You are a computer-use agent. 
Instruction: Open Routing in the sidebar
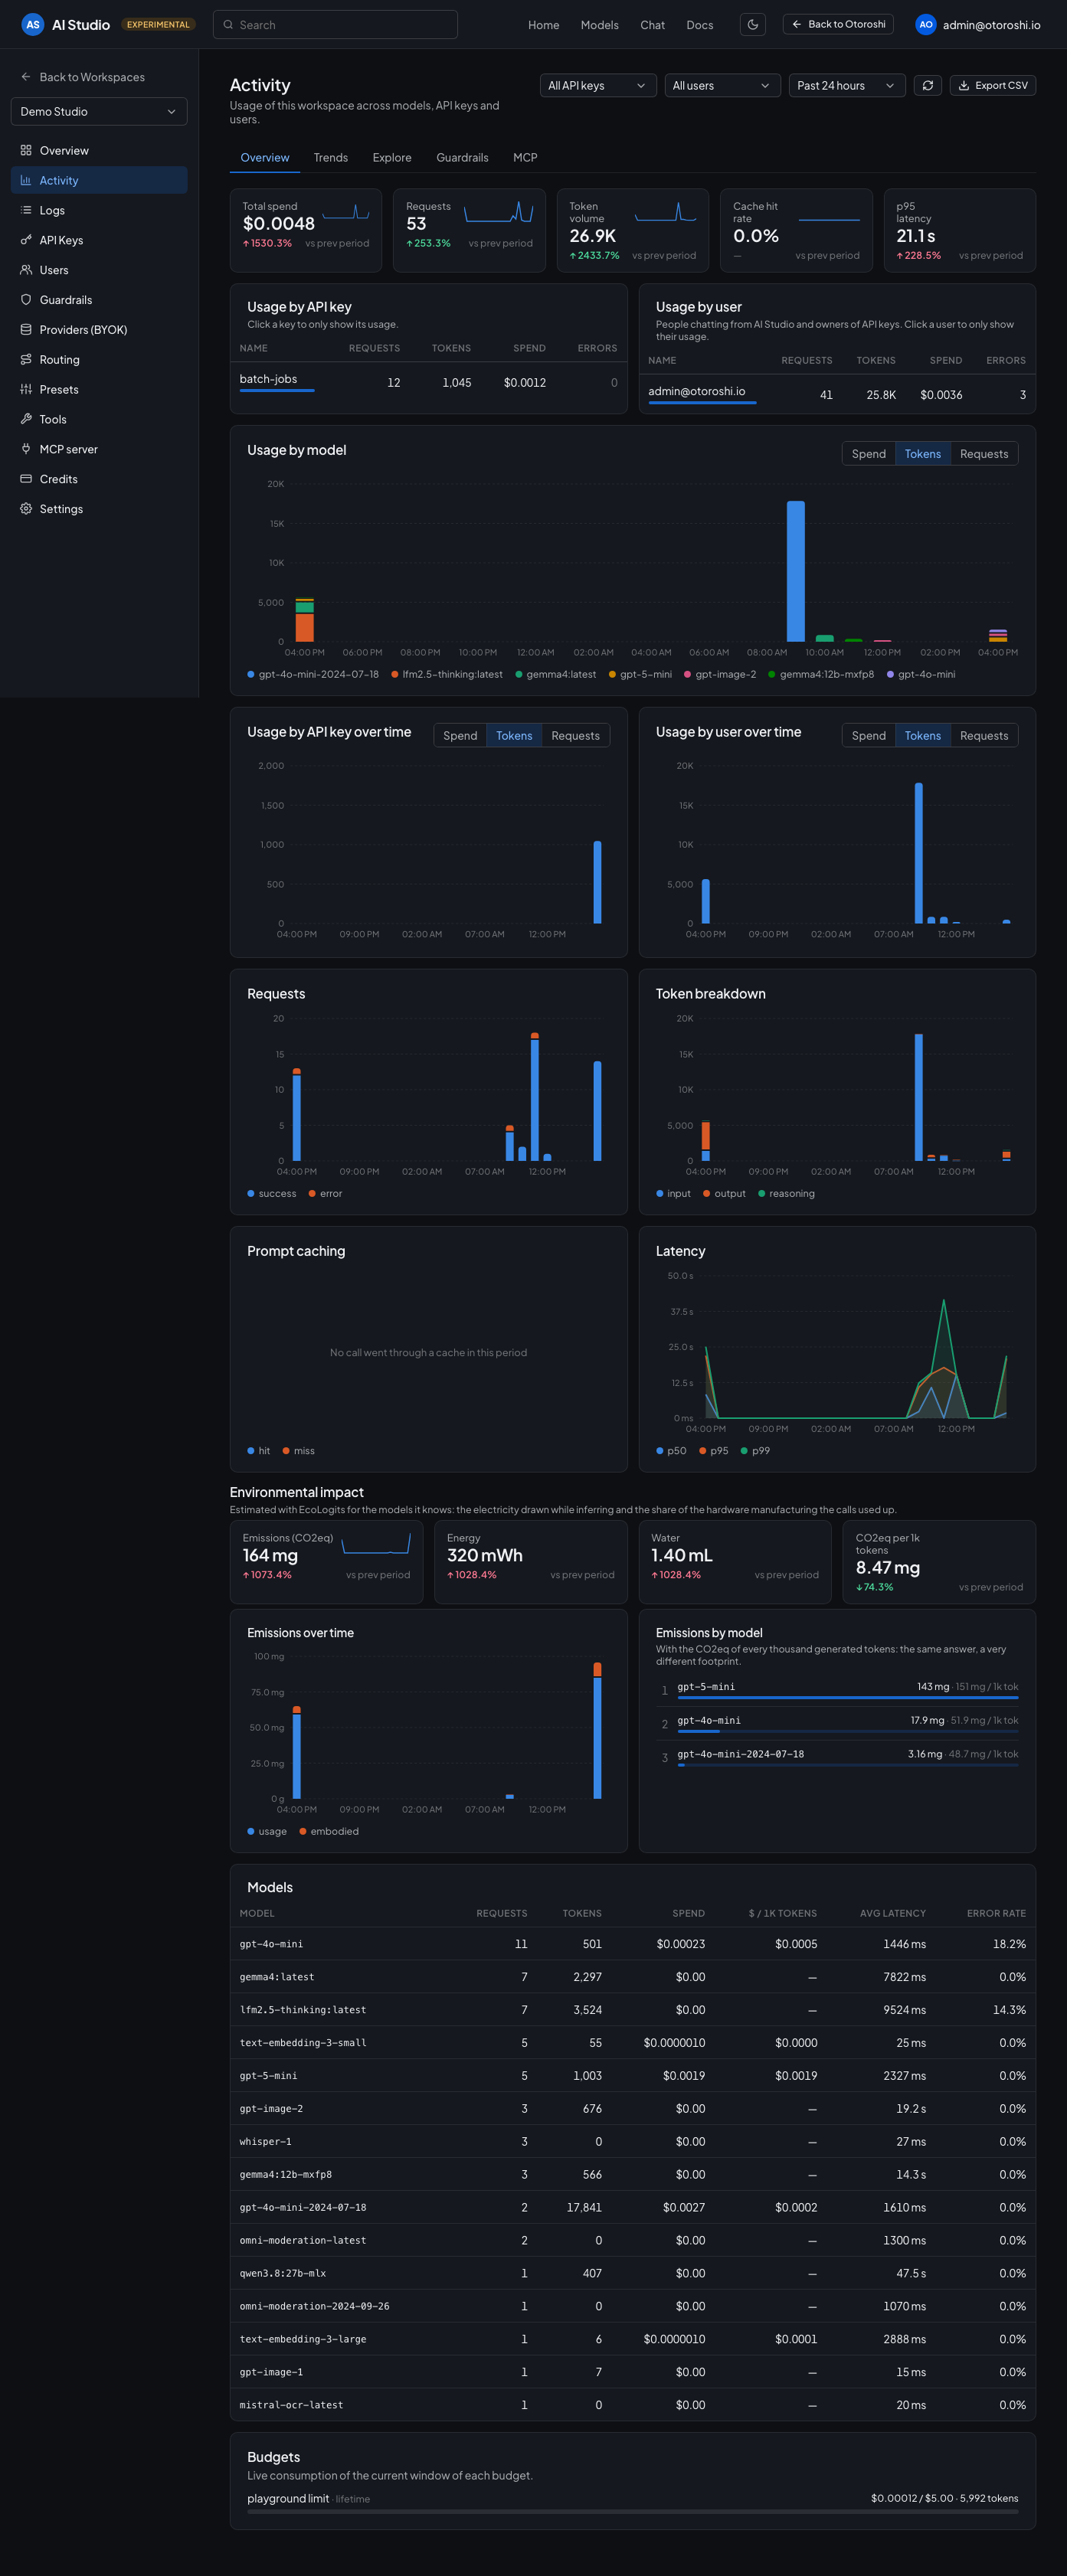99,360
